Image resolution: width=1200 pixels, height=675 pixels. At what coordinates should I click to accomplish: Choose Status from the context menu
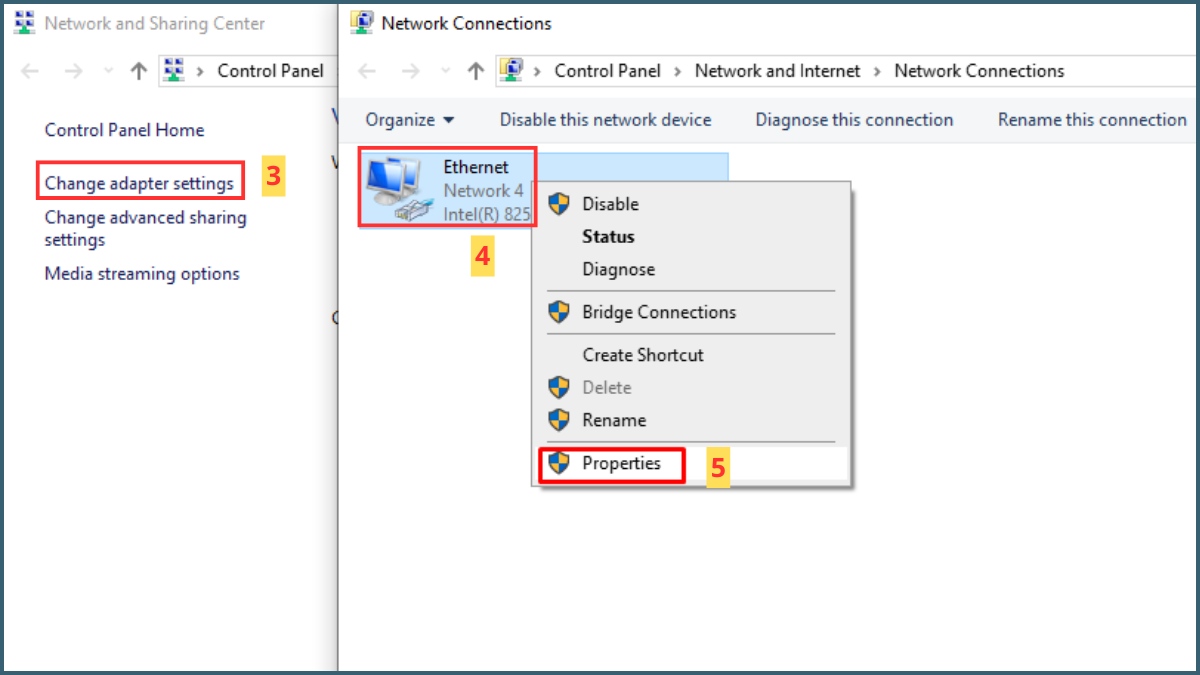coord(608,236)
